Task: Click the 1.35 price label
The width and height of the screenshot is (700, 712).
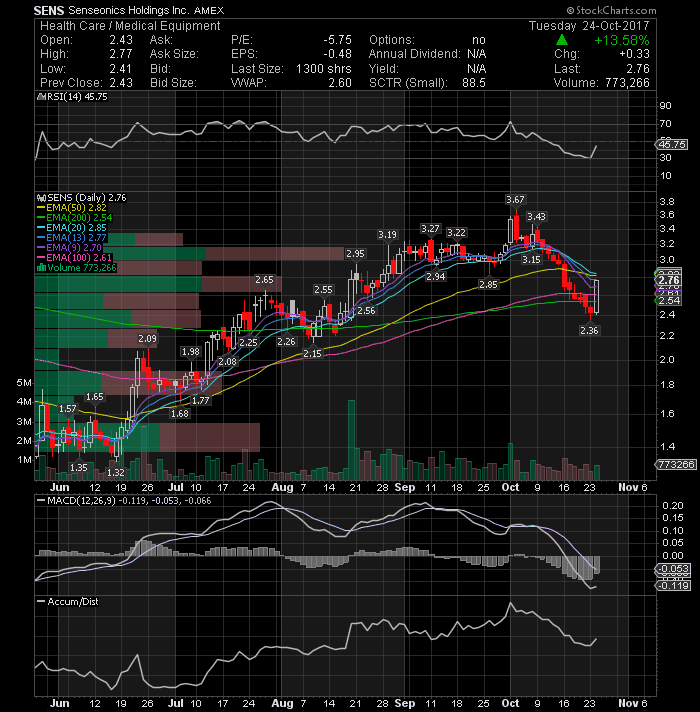Action: 79,467
